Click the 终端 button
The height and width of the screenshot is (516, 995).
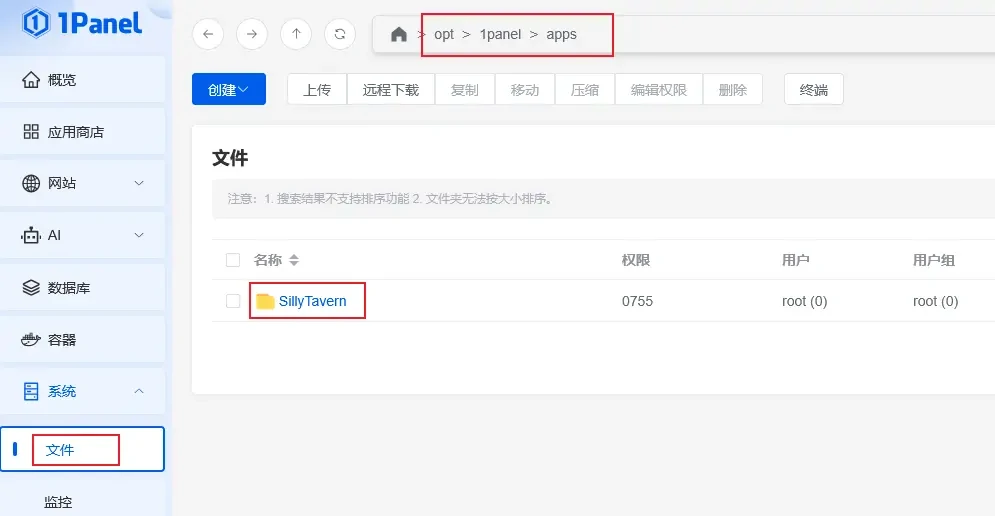click(x=813, y=89)
